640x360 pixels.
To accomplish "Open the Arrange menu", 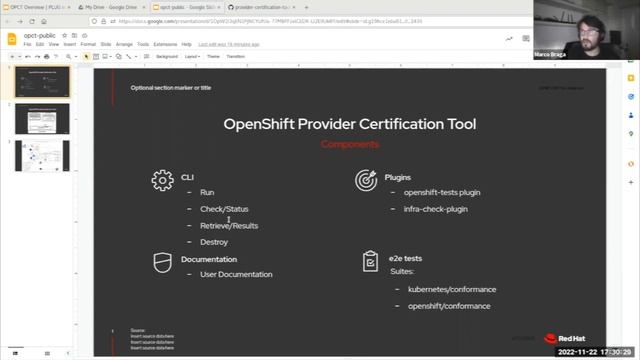I will click(124, 44).
